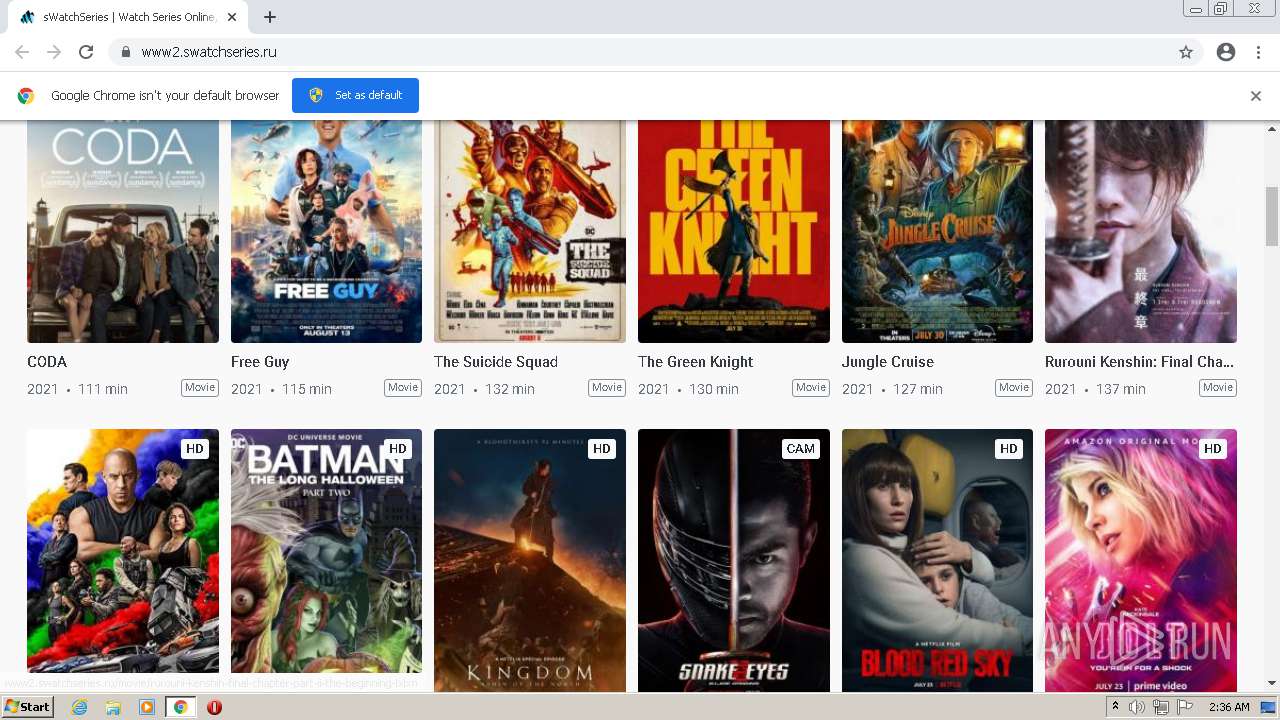This screenshot has height=720, width=1280.
Task: Dismiss the default browser notification bar
Action: coord(1256,96)
